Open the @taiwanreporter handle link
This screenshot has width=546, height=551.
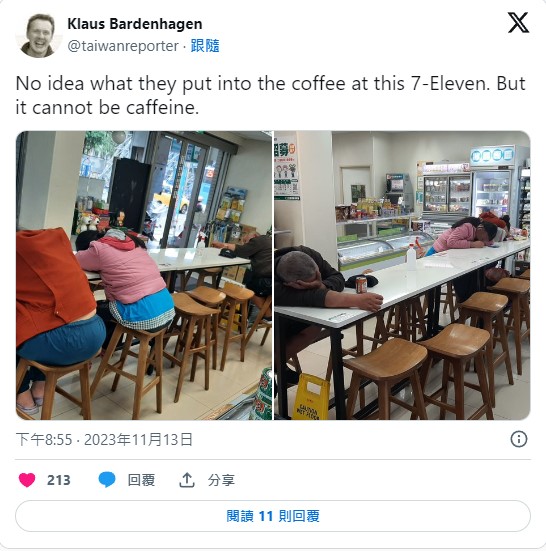tap(123, 46)
